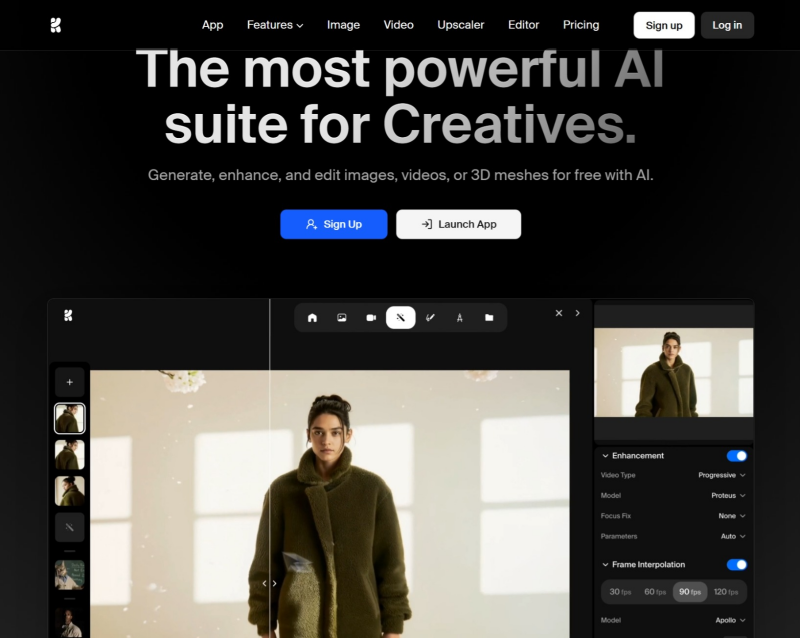Select the image tool icon in toolbar
The image size is (800, 638).
(x=342, y=318)
